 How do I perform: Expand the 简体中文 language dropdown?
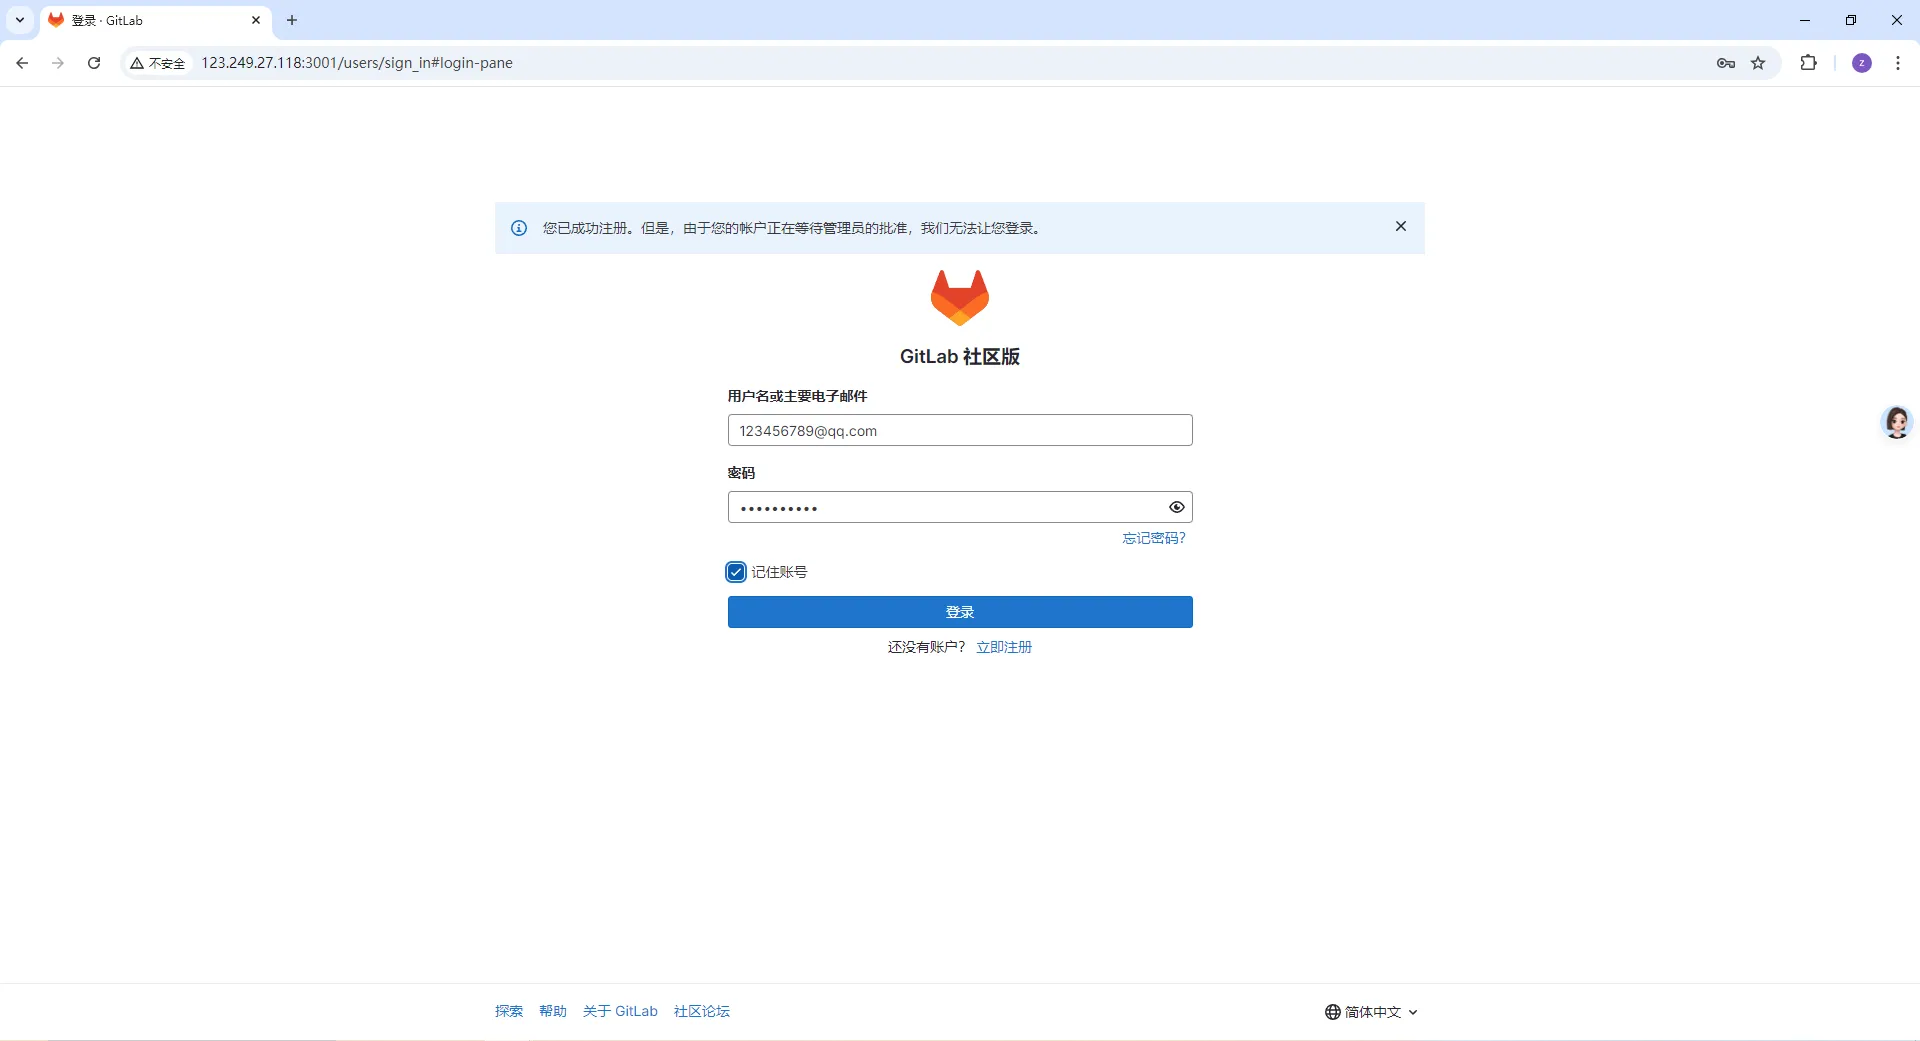(x=1372, y=1012)
